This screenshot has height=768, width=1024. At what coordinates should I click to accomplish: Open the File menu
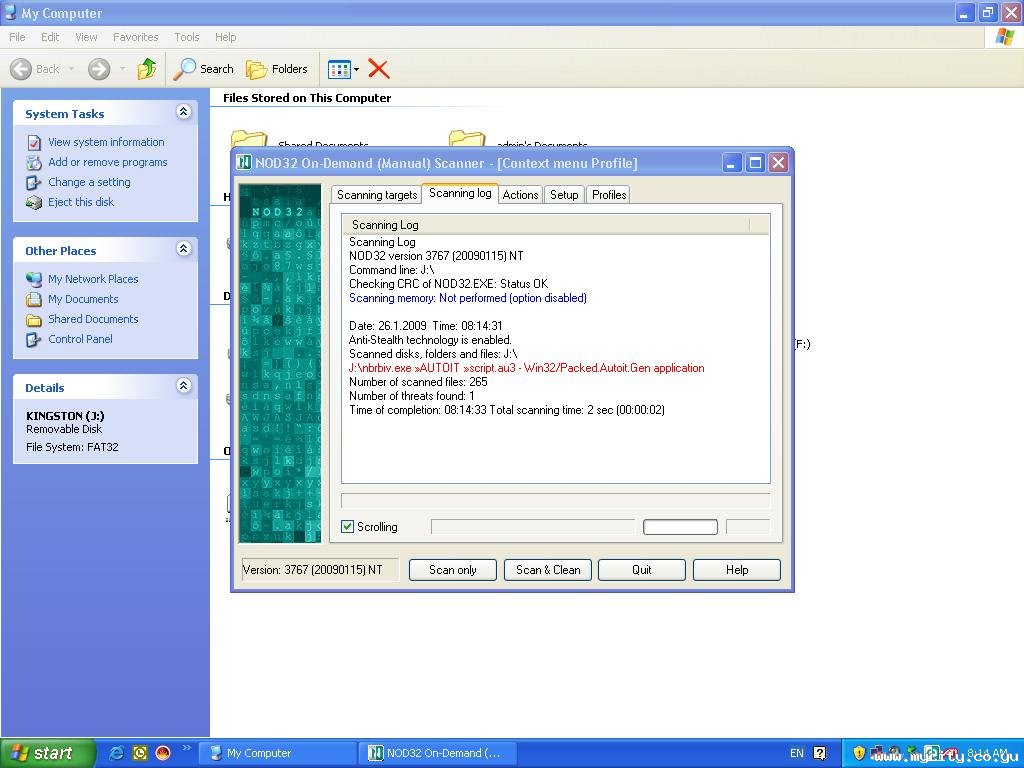18,37
